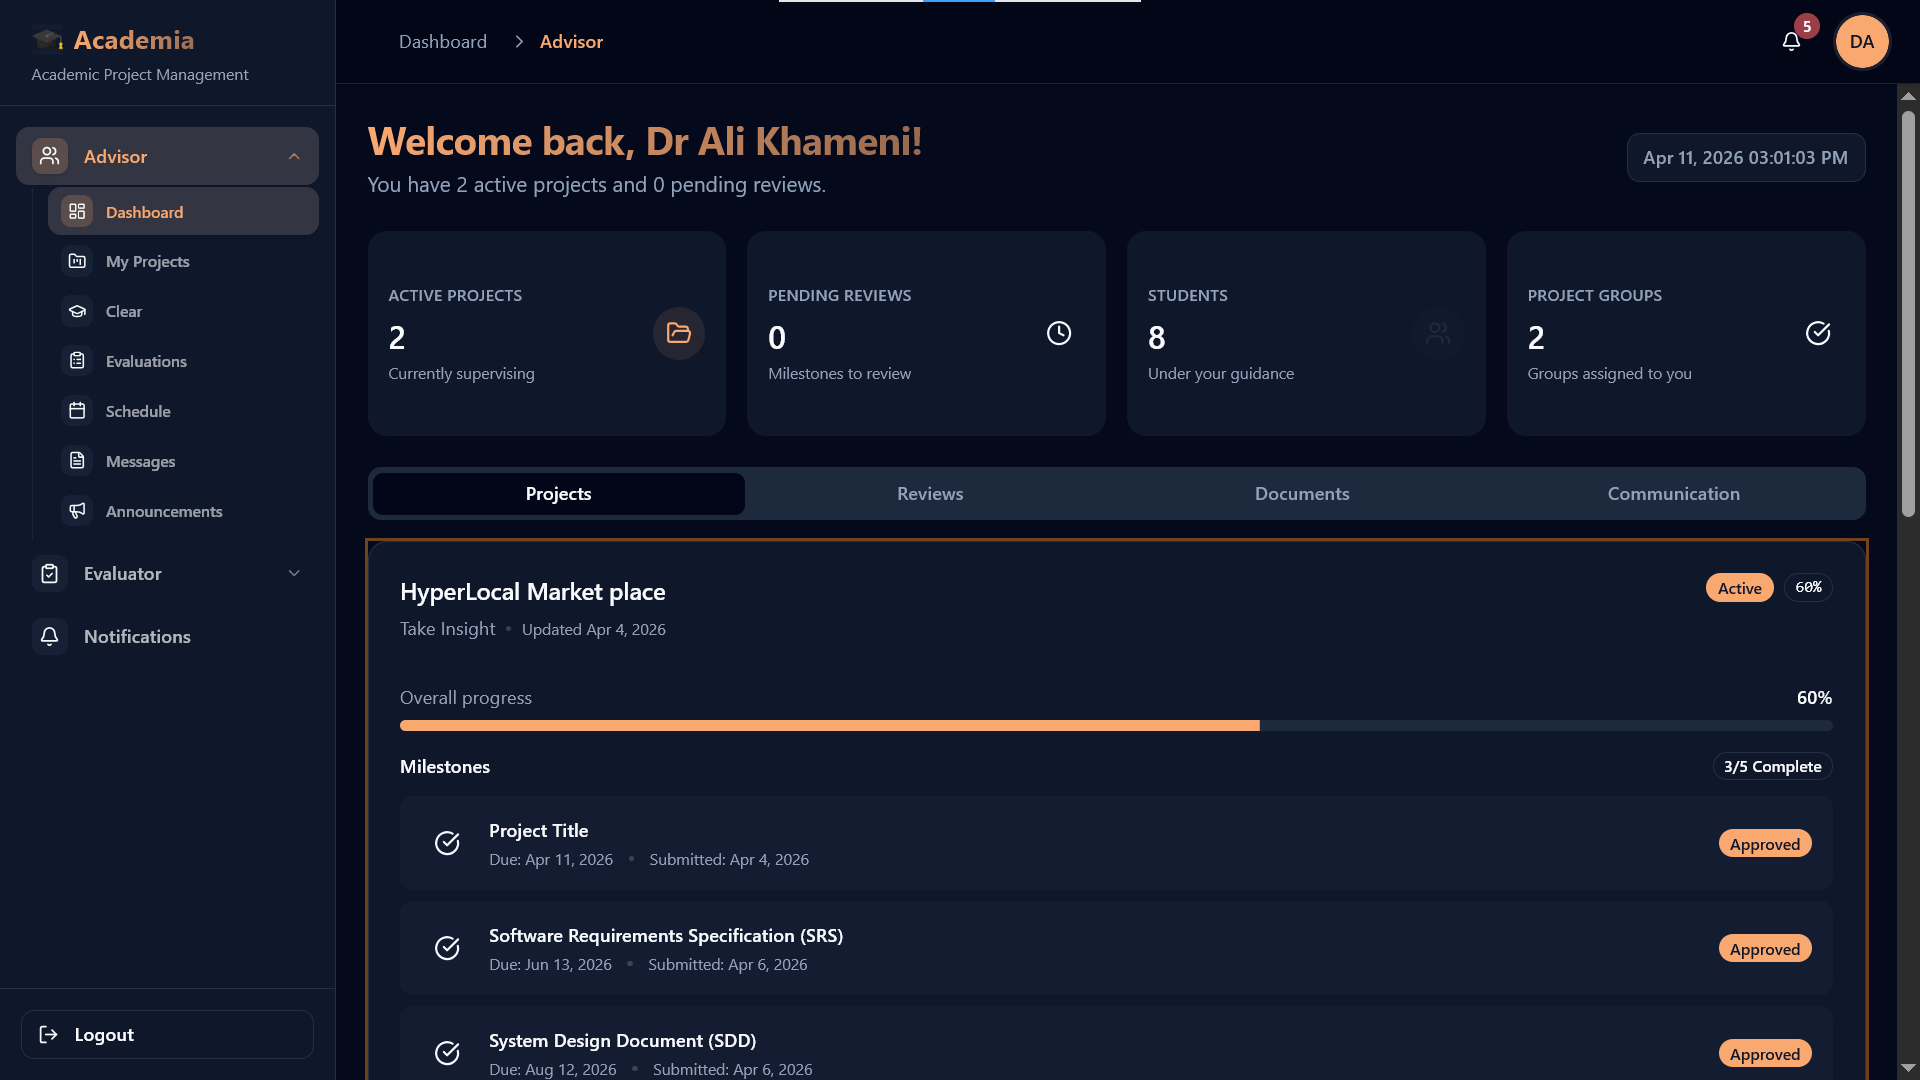Click the Schedule calendar icon
The image size is (1920, 1080).
coord(77,411)
